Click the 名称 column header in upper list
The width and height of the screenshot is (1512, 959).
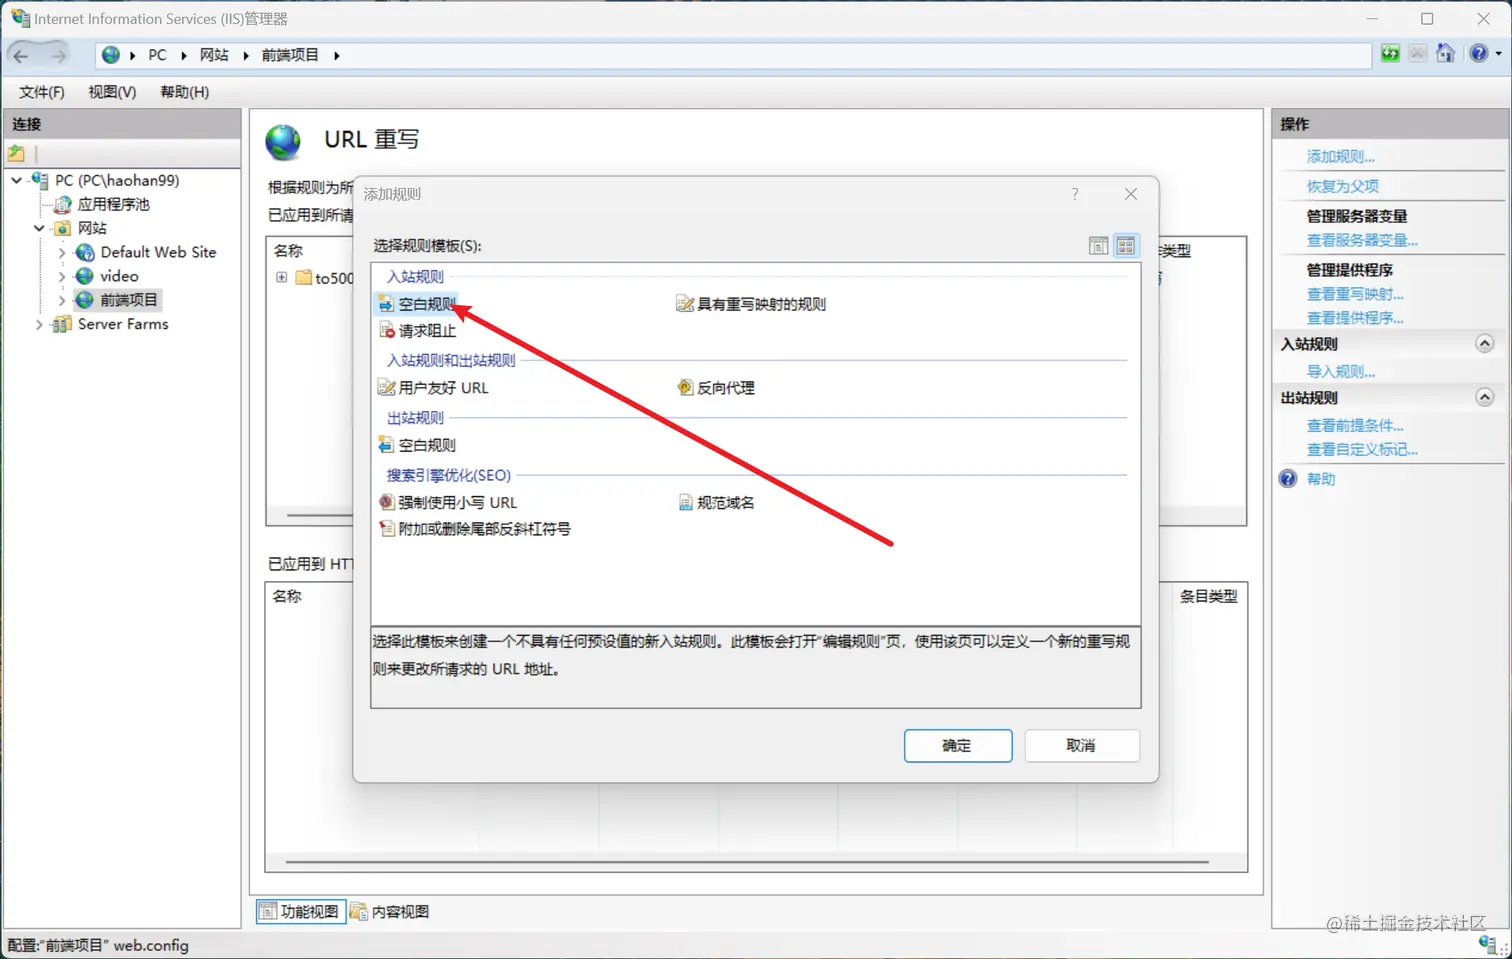pyautogui.click(x=288, y=250)
